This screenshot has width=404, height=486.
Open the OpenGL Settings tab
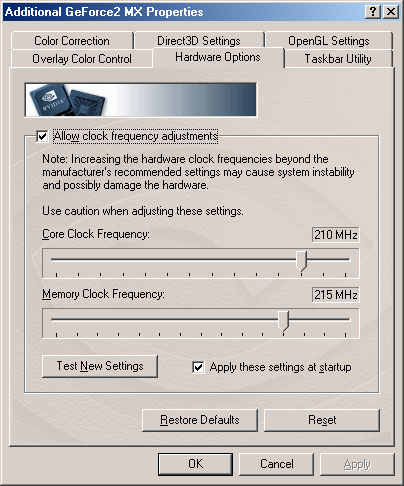coord(329,41)
